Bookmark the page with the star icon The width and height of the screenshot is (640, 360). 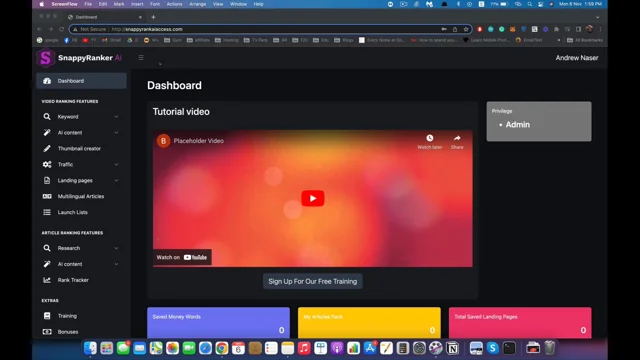point(466,29)
